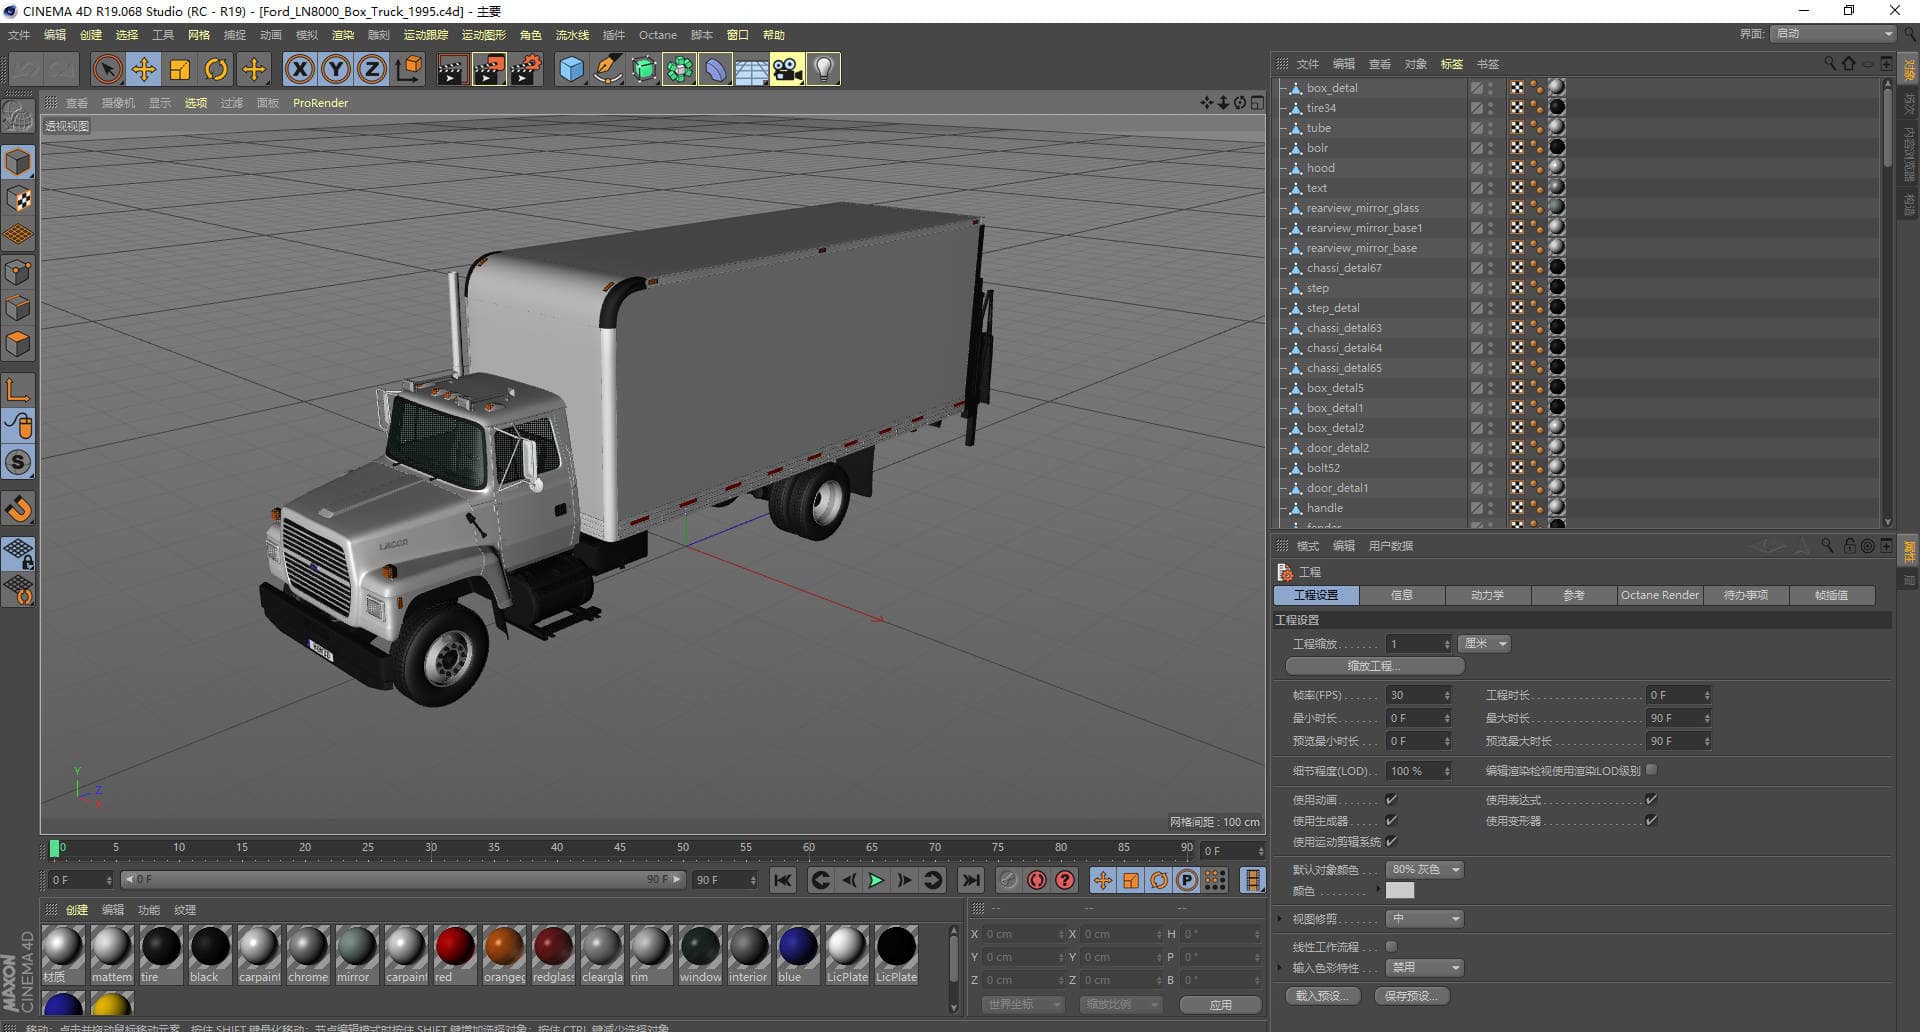The height and width of the screenshot is (1032, 1920).
Task: Toggle Use Animation checkbox
Action: (1391, 800)
